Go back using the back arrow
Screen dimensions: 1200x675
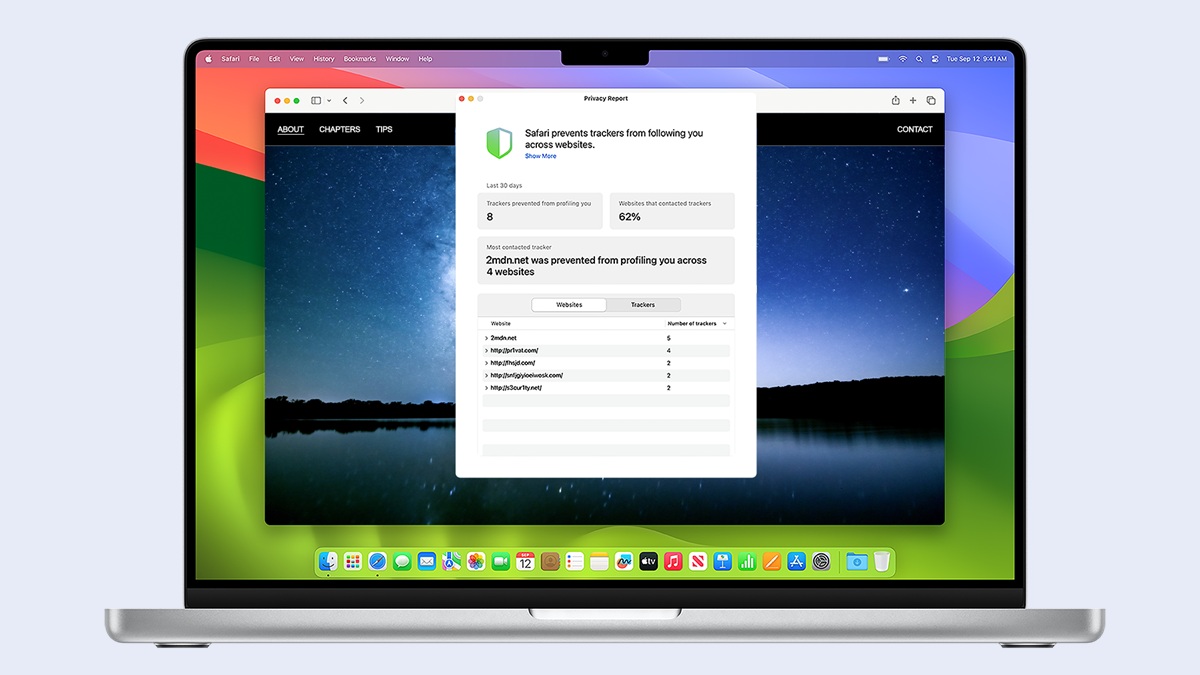[345, 100]
